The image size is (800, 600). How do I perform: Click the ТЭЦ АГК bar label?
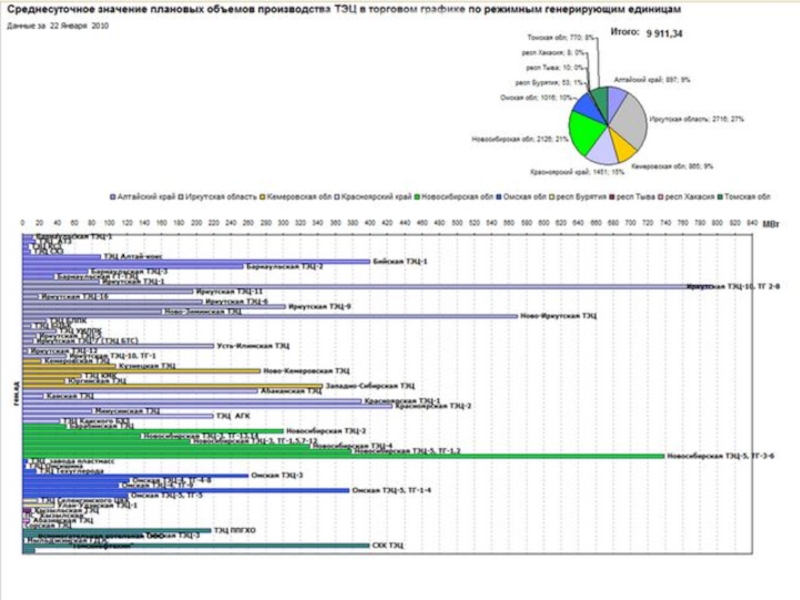[233, 416]
